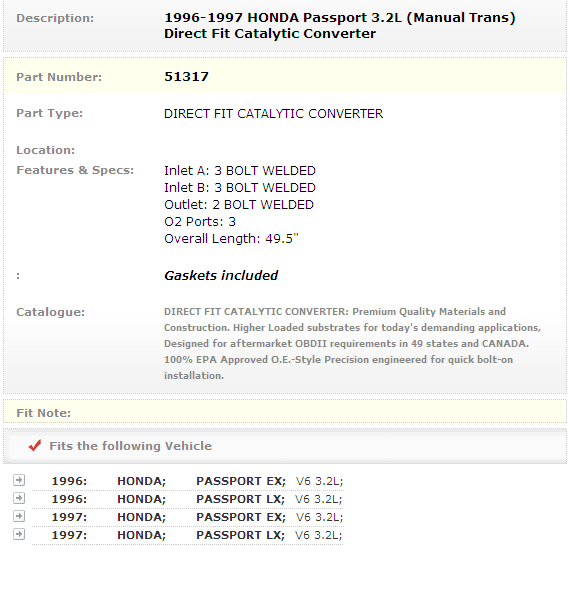Open 1996 HONDA PASSPORT EX vehicle row
The height and width of the screenshot is (592, 570).
pos(188,481)
